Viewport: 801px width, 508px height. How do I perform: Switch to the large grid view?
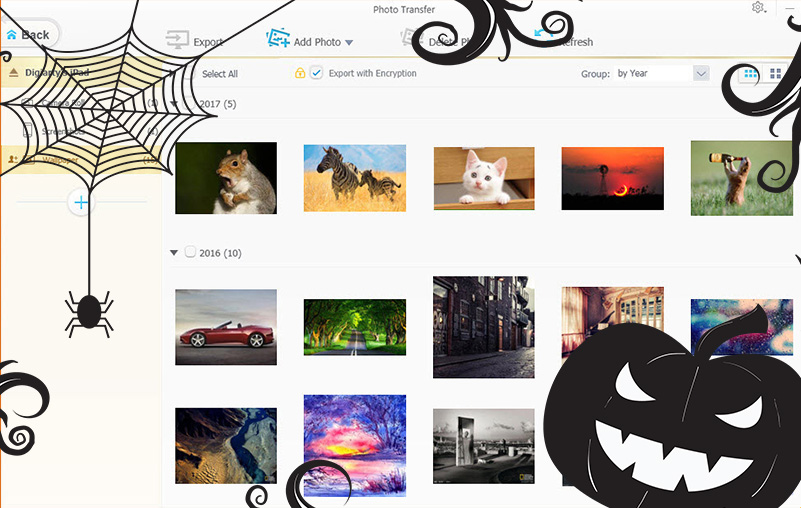[x=775, y=74]
